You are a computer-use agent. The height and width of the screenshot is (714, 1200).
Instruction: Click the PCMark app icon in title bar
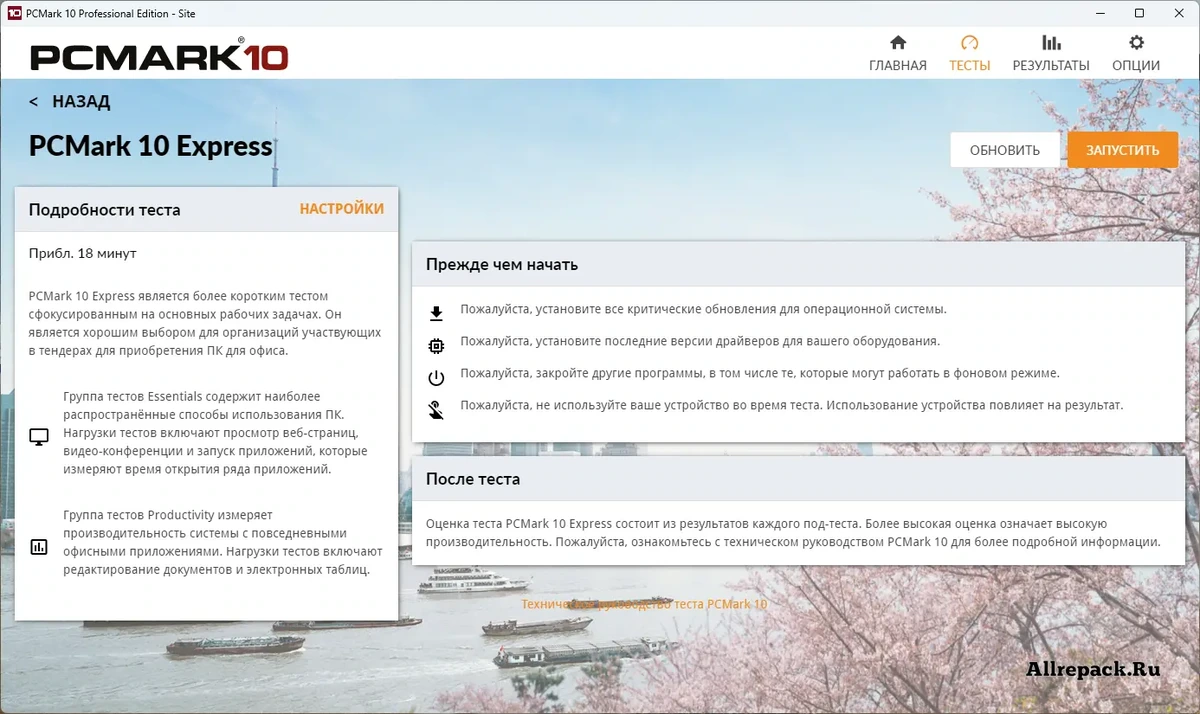pyautogui.click(x=14, y=13)
